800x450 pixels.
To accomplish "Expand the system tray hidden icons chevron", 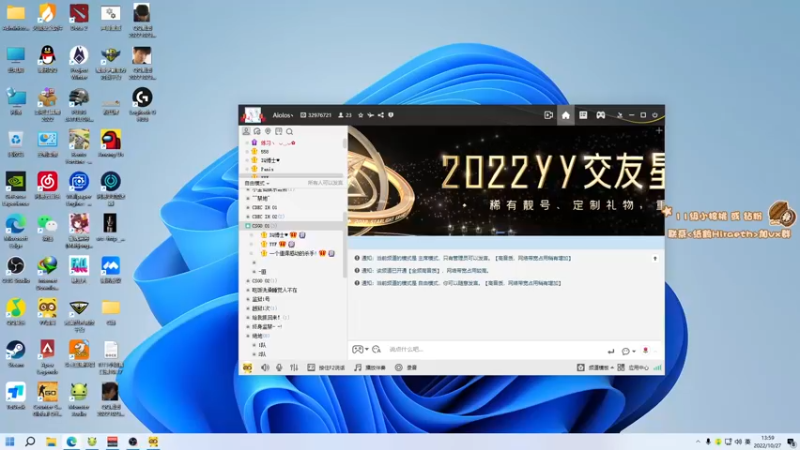I will point(697,442).
